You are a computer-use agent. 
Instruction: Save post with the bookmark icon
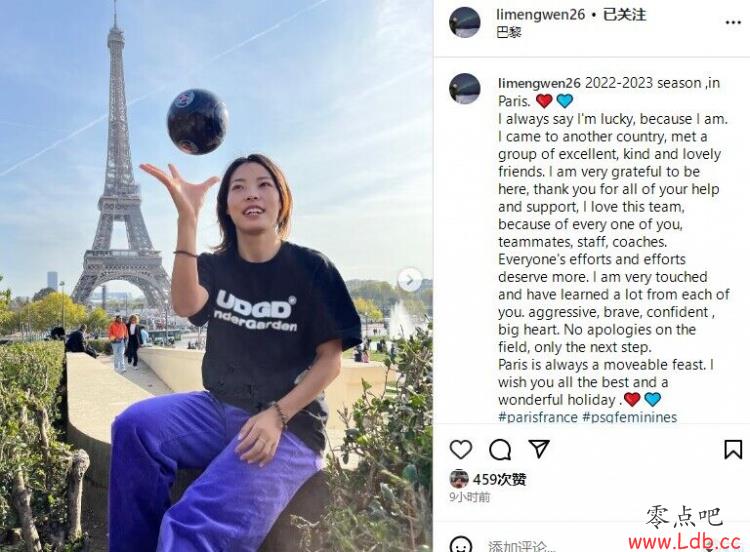(733, 449)
